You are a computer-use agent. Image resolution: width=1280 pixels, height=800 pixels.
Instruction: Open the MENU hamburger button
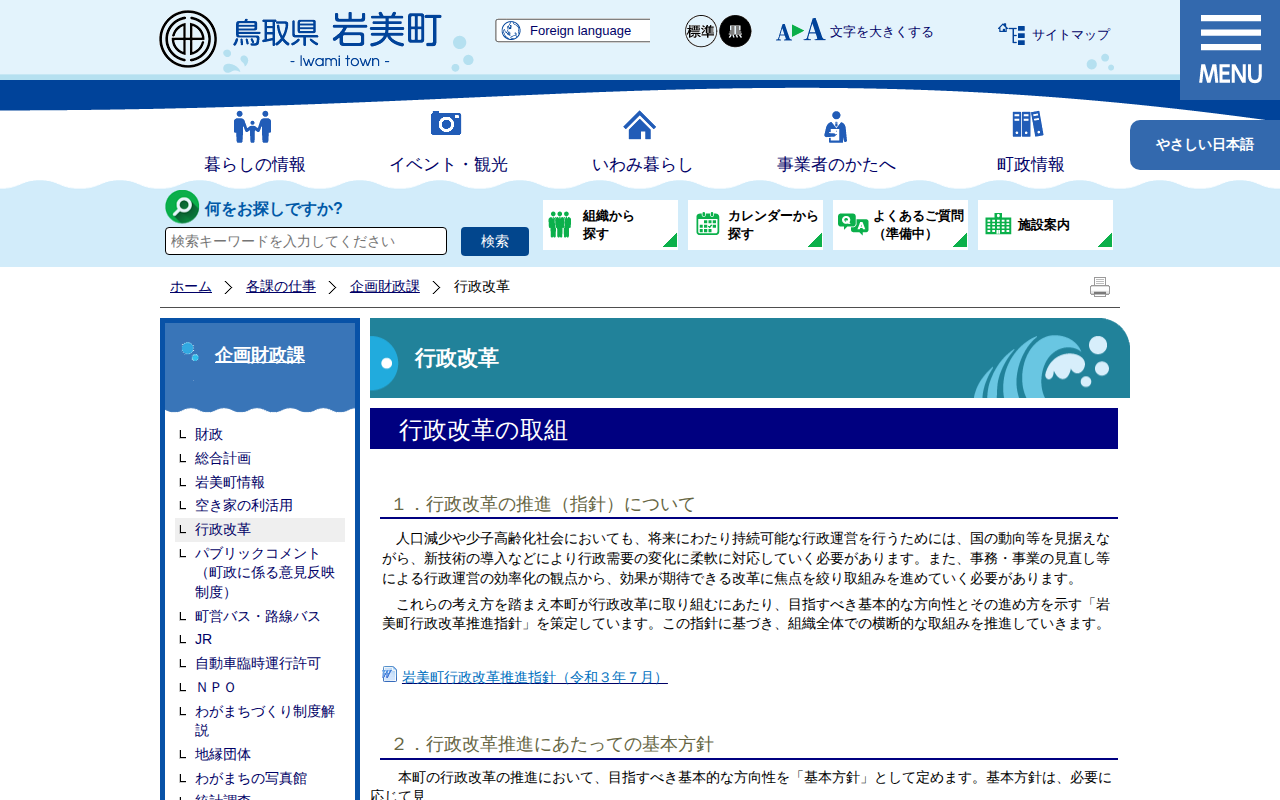point(1230,50)
